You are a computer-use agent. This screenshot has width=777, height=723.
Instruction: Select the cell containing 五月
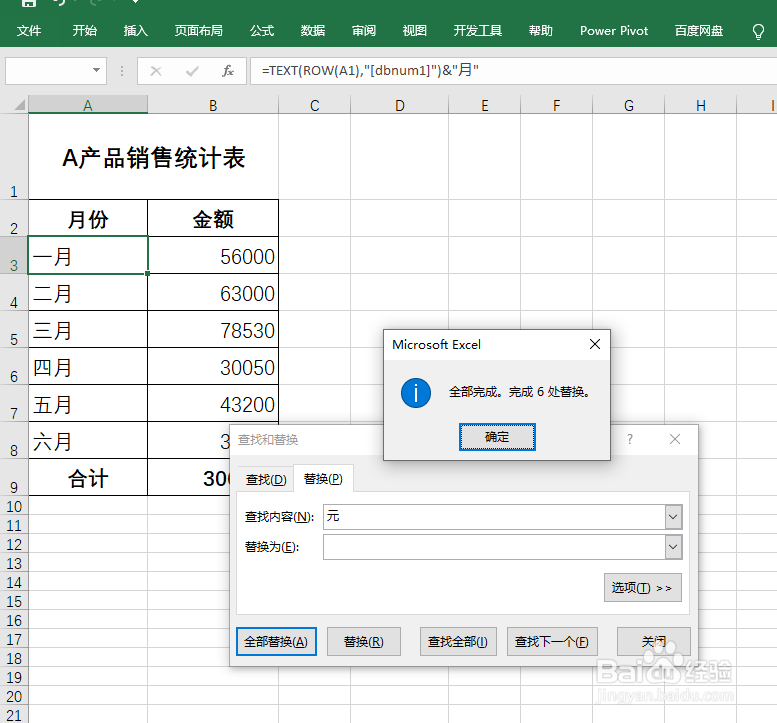(x=88, y=403)
